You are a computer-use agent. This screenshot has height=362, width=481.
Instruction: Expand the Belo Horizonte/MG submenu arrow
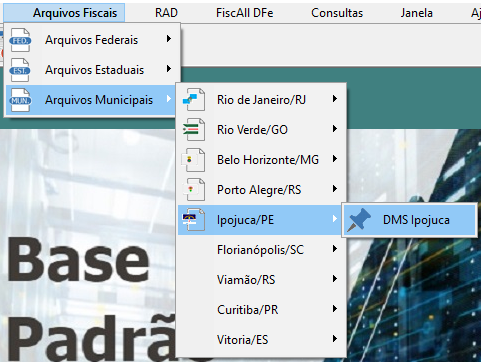point(335,159)
